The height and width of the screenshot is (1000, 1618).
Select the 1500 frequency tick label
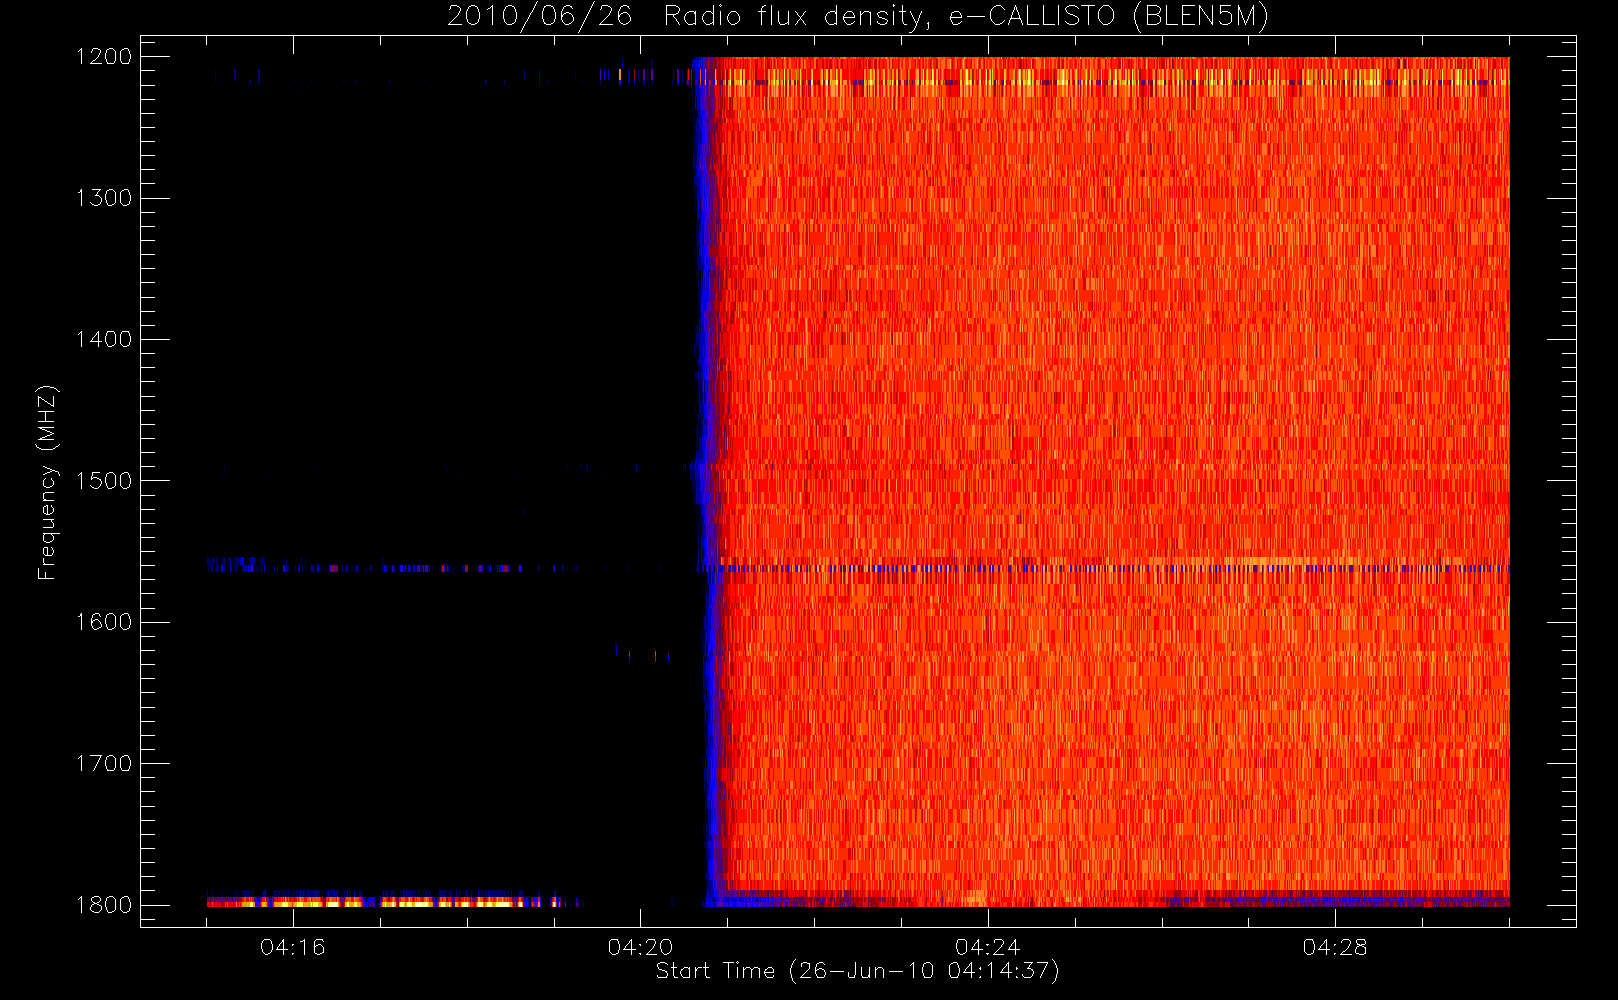tap(104, 481)
